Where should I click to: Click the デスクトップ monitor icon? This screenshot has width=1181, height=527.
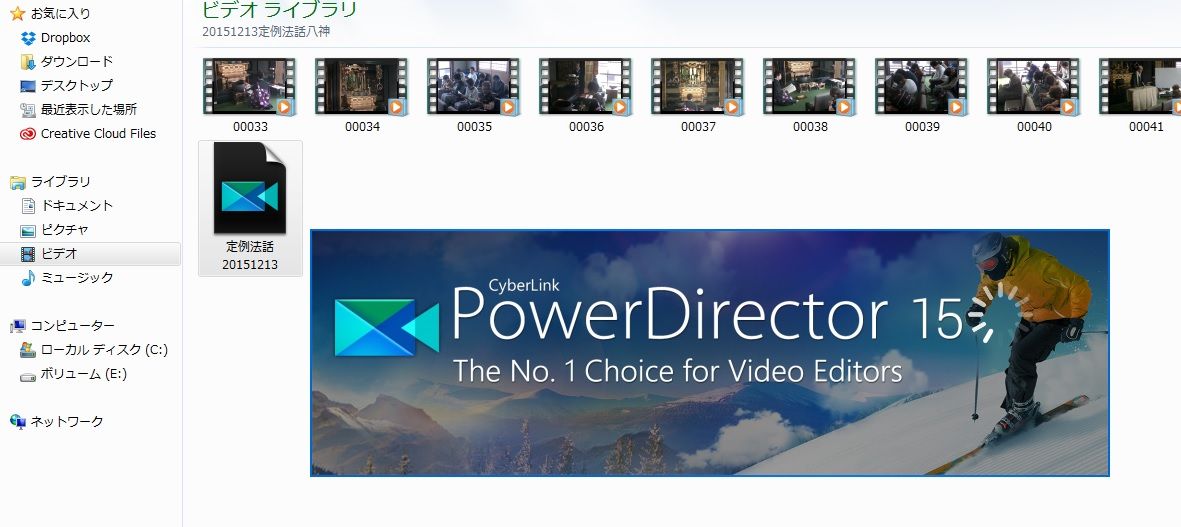coord(28,86)
